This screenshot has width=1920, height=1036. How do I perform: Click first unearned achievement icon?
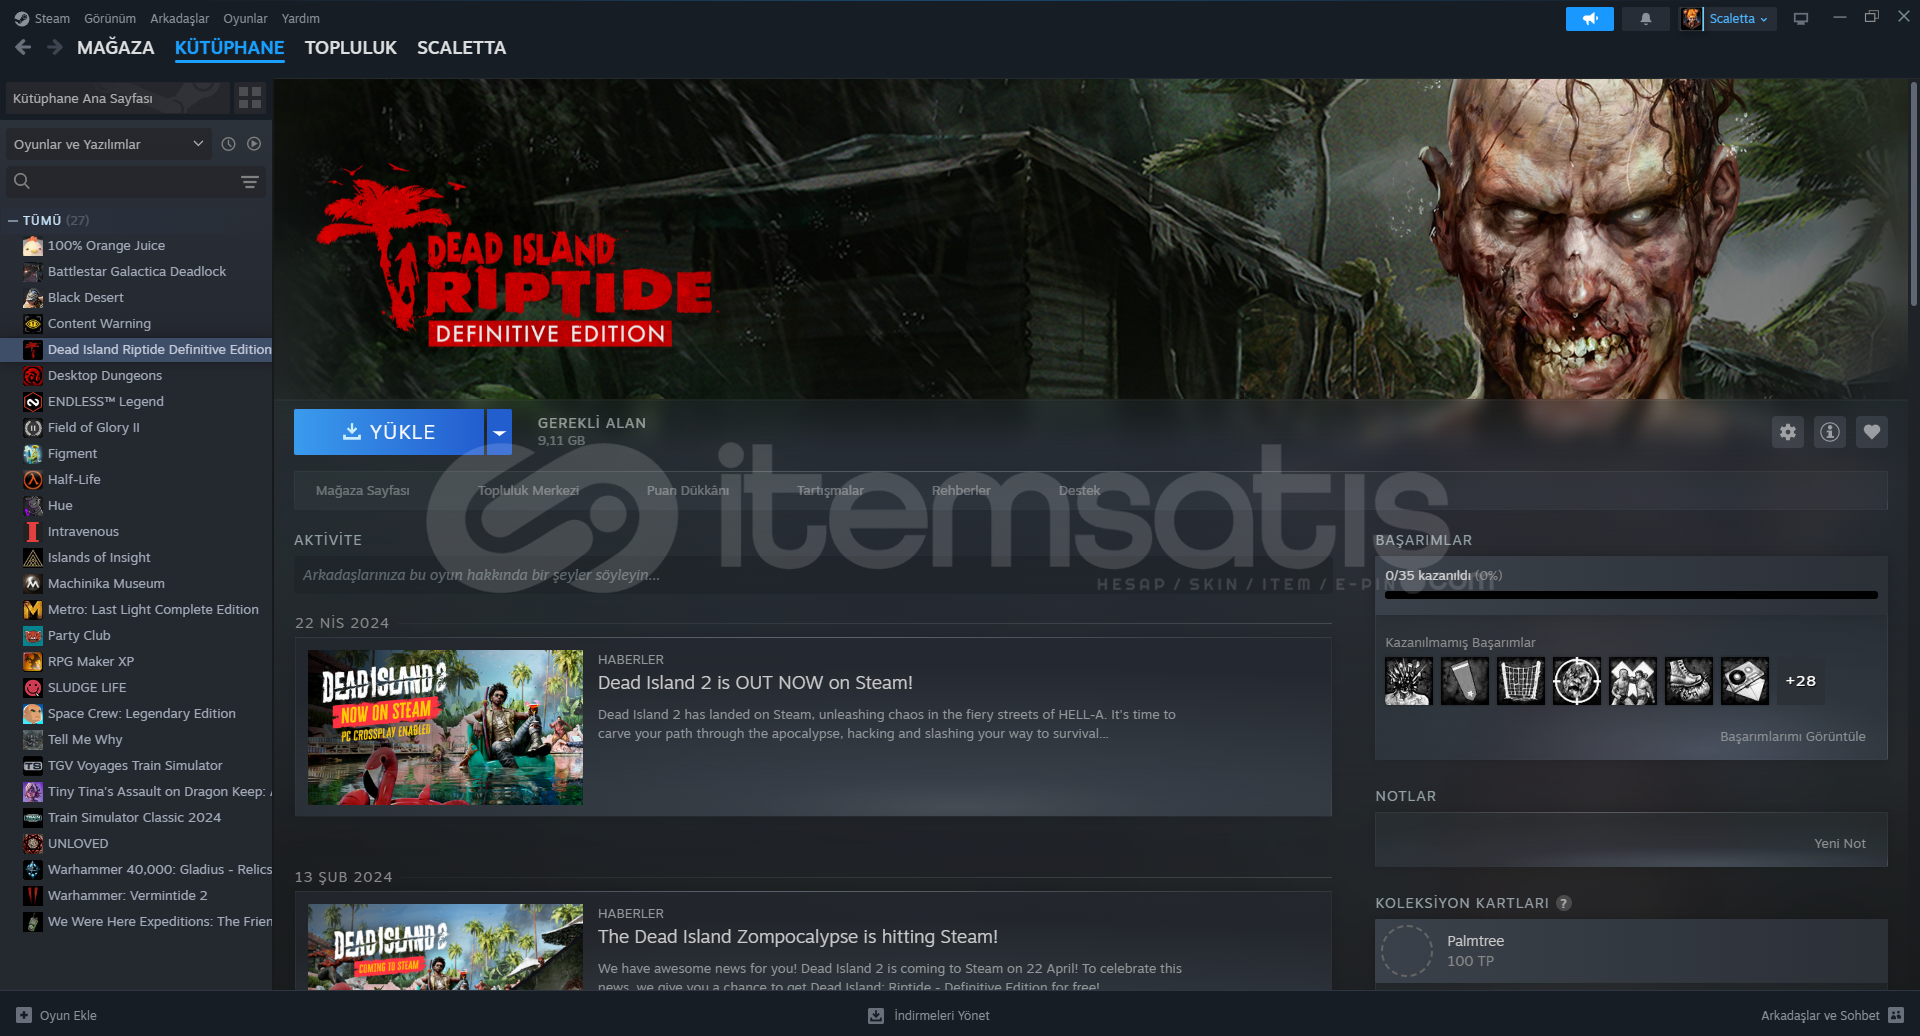1408,681
